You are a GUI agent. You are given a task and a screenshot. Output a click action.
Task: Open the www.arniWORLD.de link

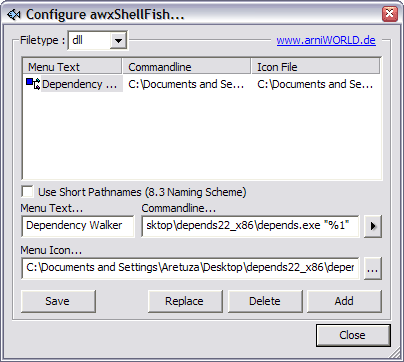click(x=326, y=40)
